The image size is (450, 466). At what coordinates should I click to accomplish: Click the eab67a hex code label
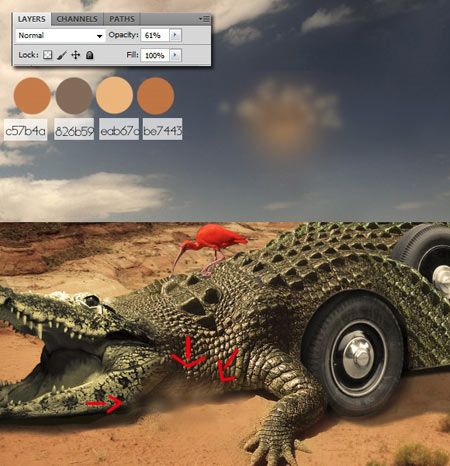pyautogui.click(x=119, y=129)
